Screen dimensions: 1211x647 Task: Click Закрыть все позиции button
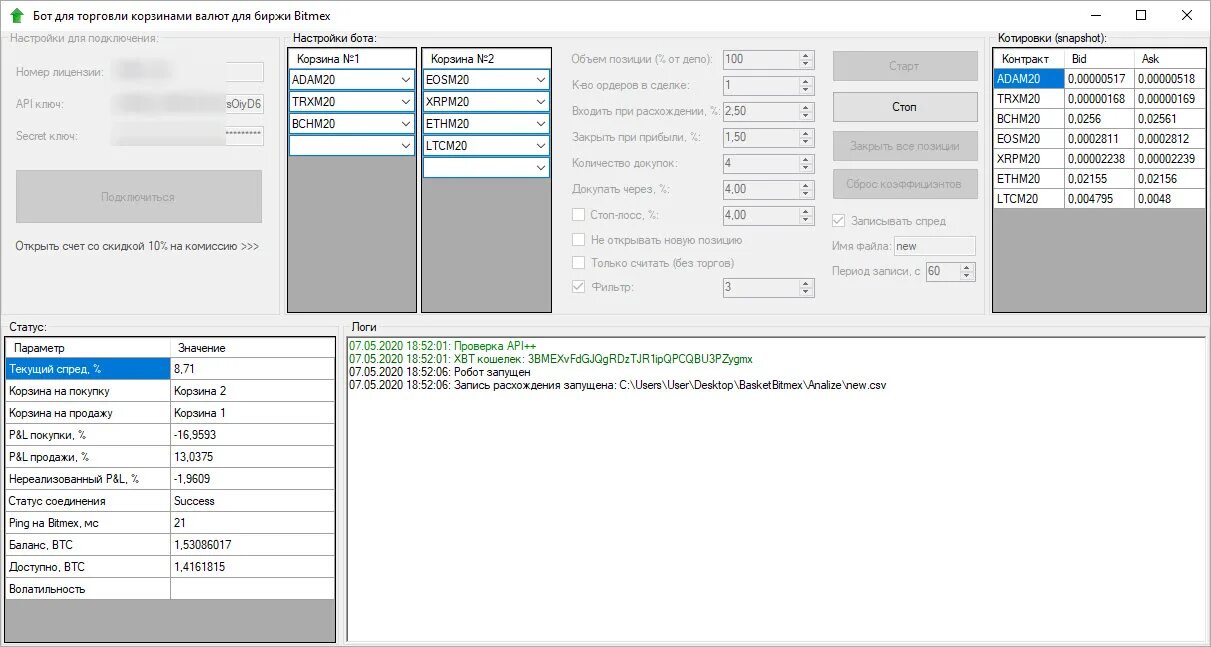pos(905,146)
